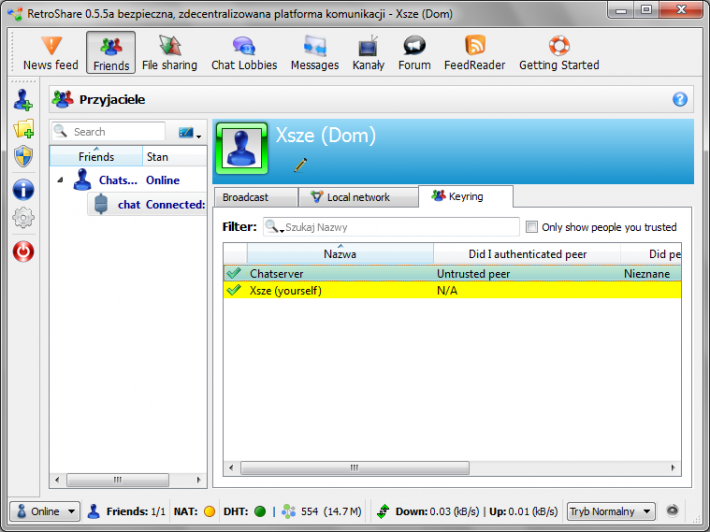Viewport: 710px width, 532px height.
Task: Select the Chatserver keyring row
Action: pos(452,273)
